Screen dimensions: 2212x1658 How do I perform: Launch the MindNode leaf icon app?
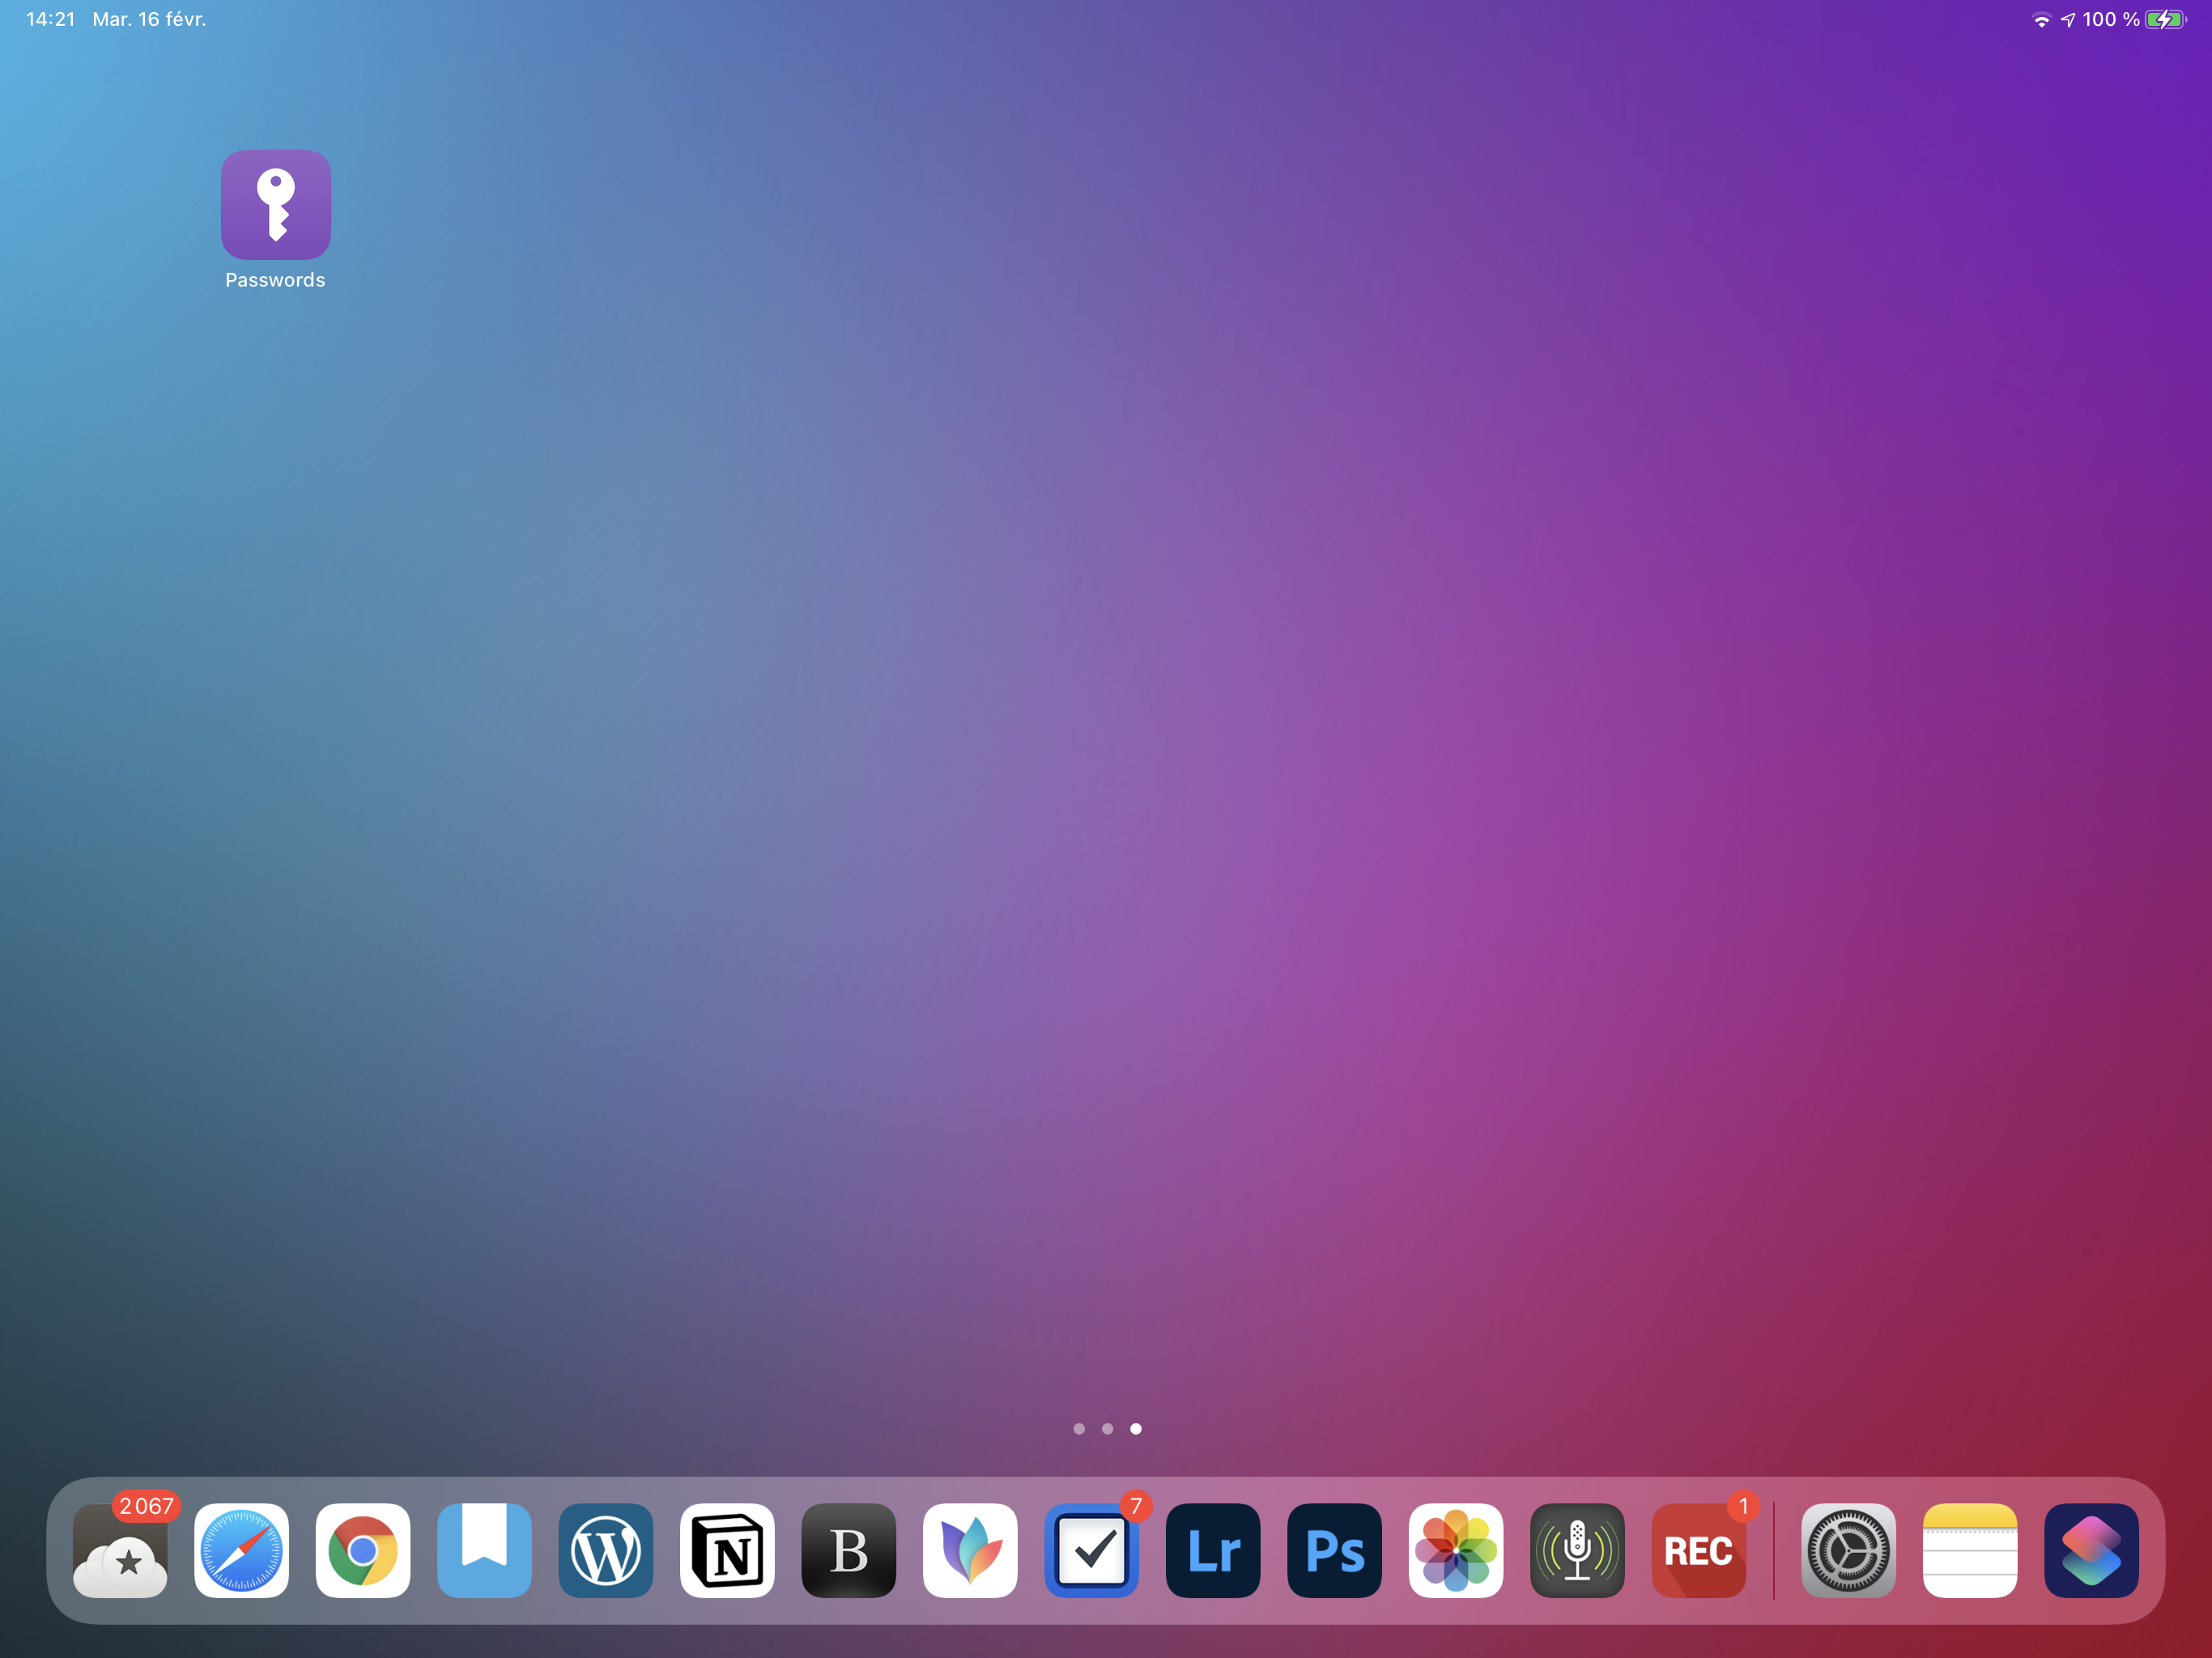tap(970, 1550)
